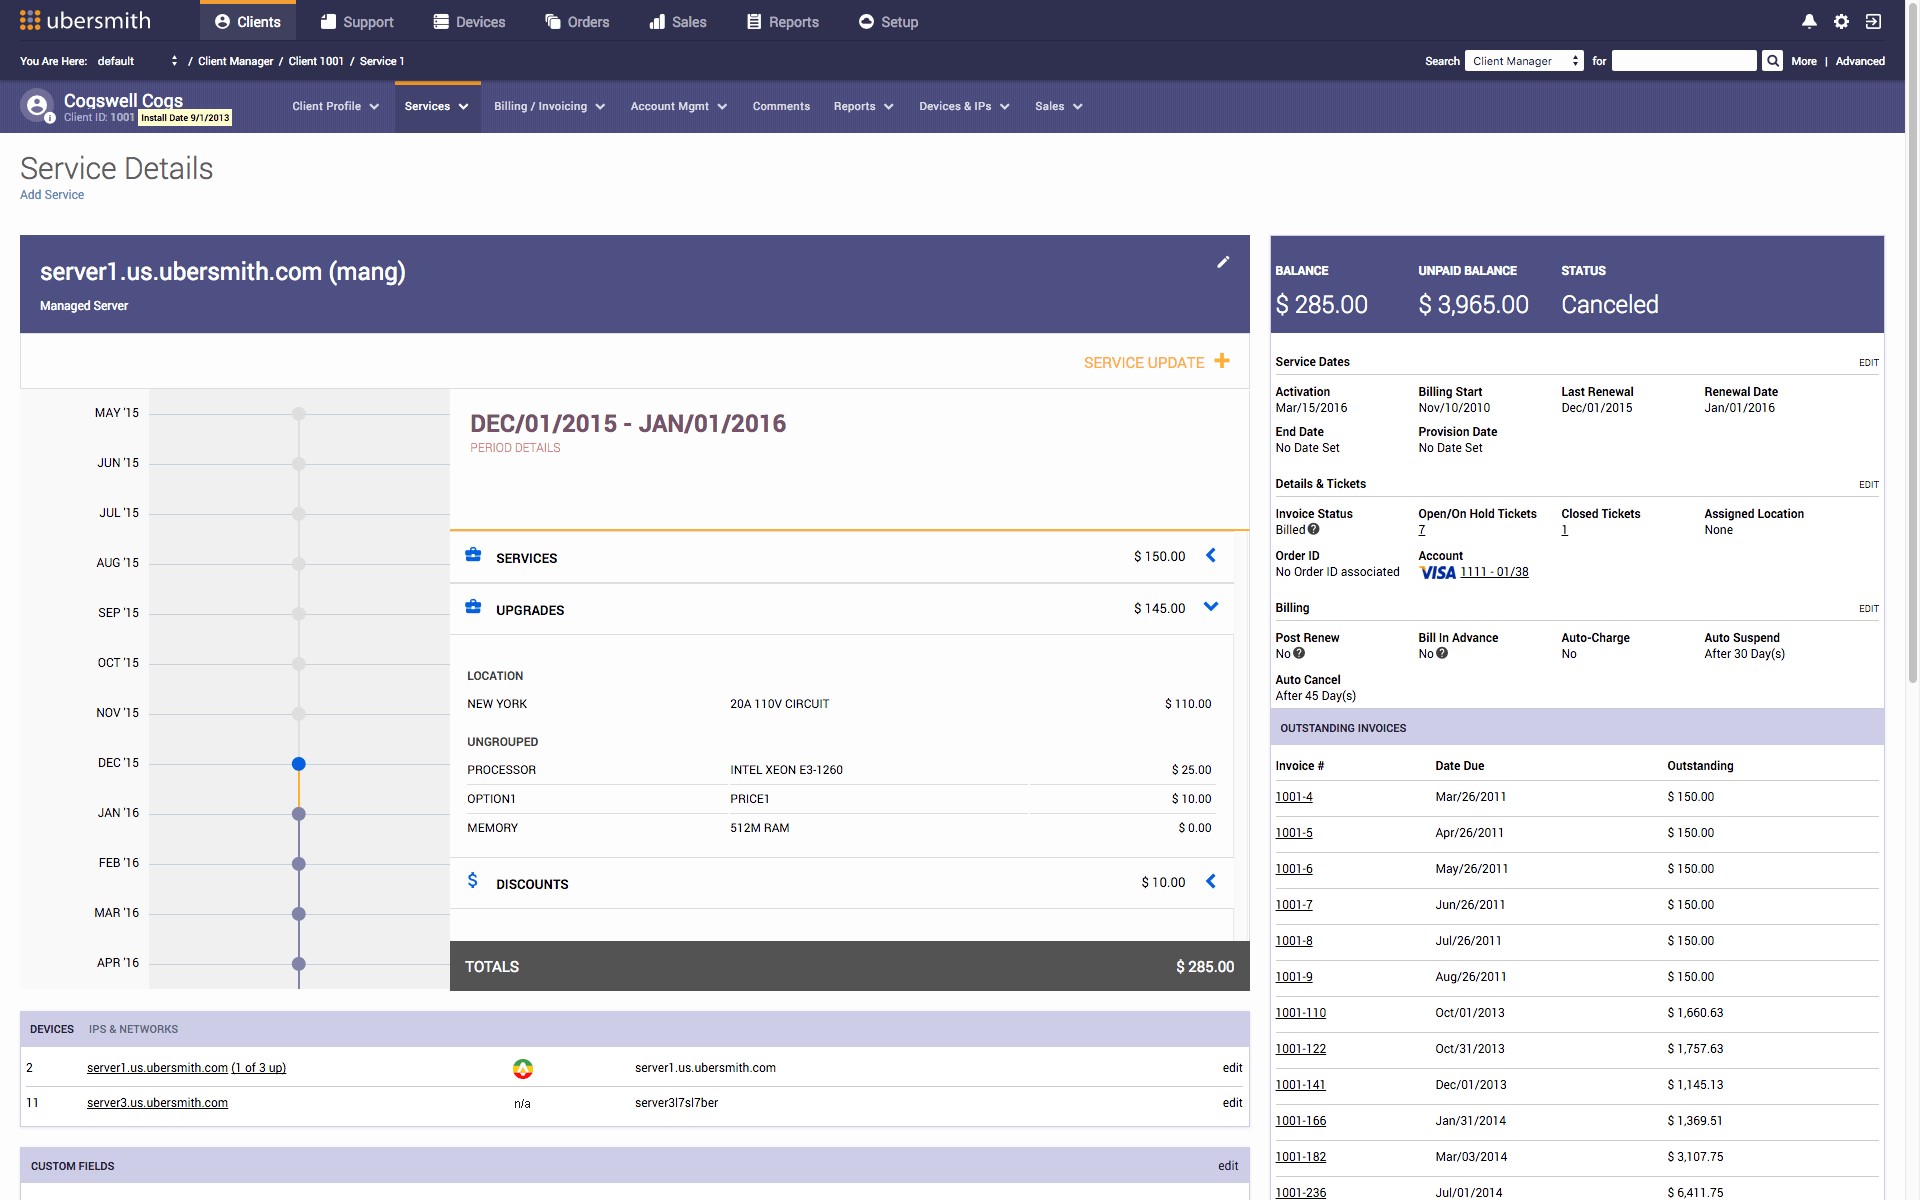Click the Service Update plus icon
1920x1200 pixels.
[1222, 361]
